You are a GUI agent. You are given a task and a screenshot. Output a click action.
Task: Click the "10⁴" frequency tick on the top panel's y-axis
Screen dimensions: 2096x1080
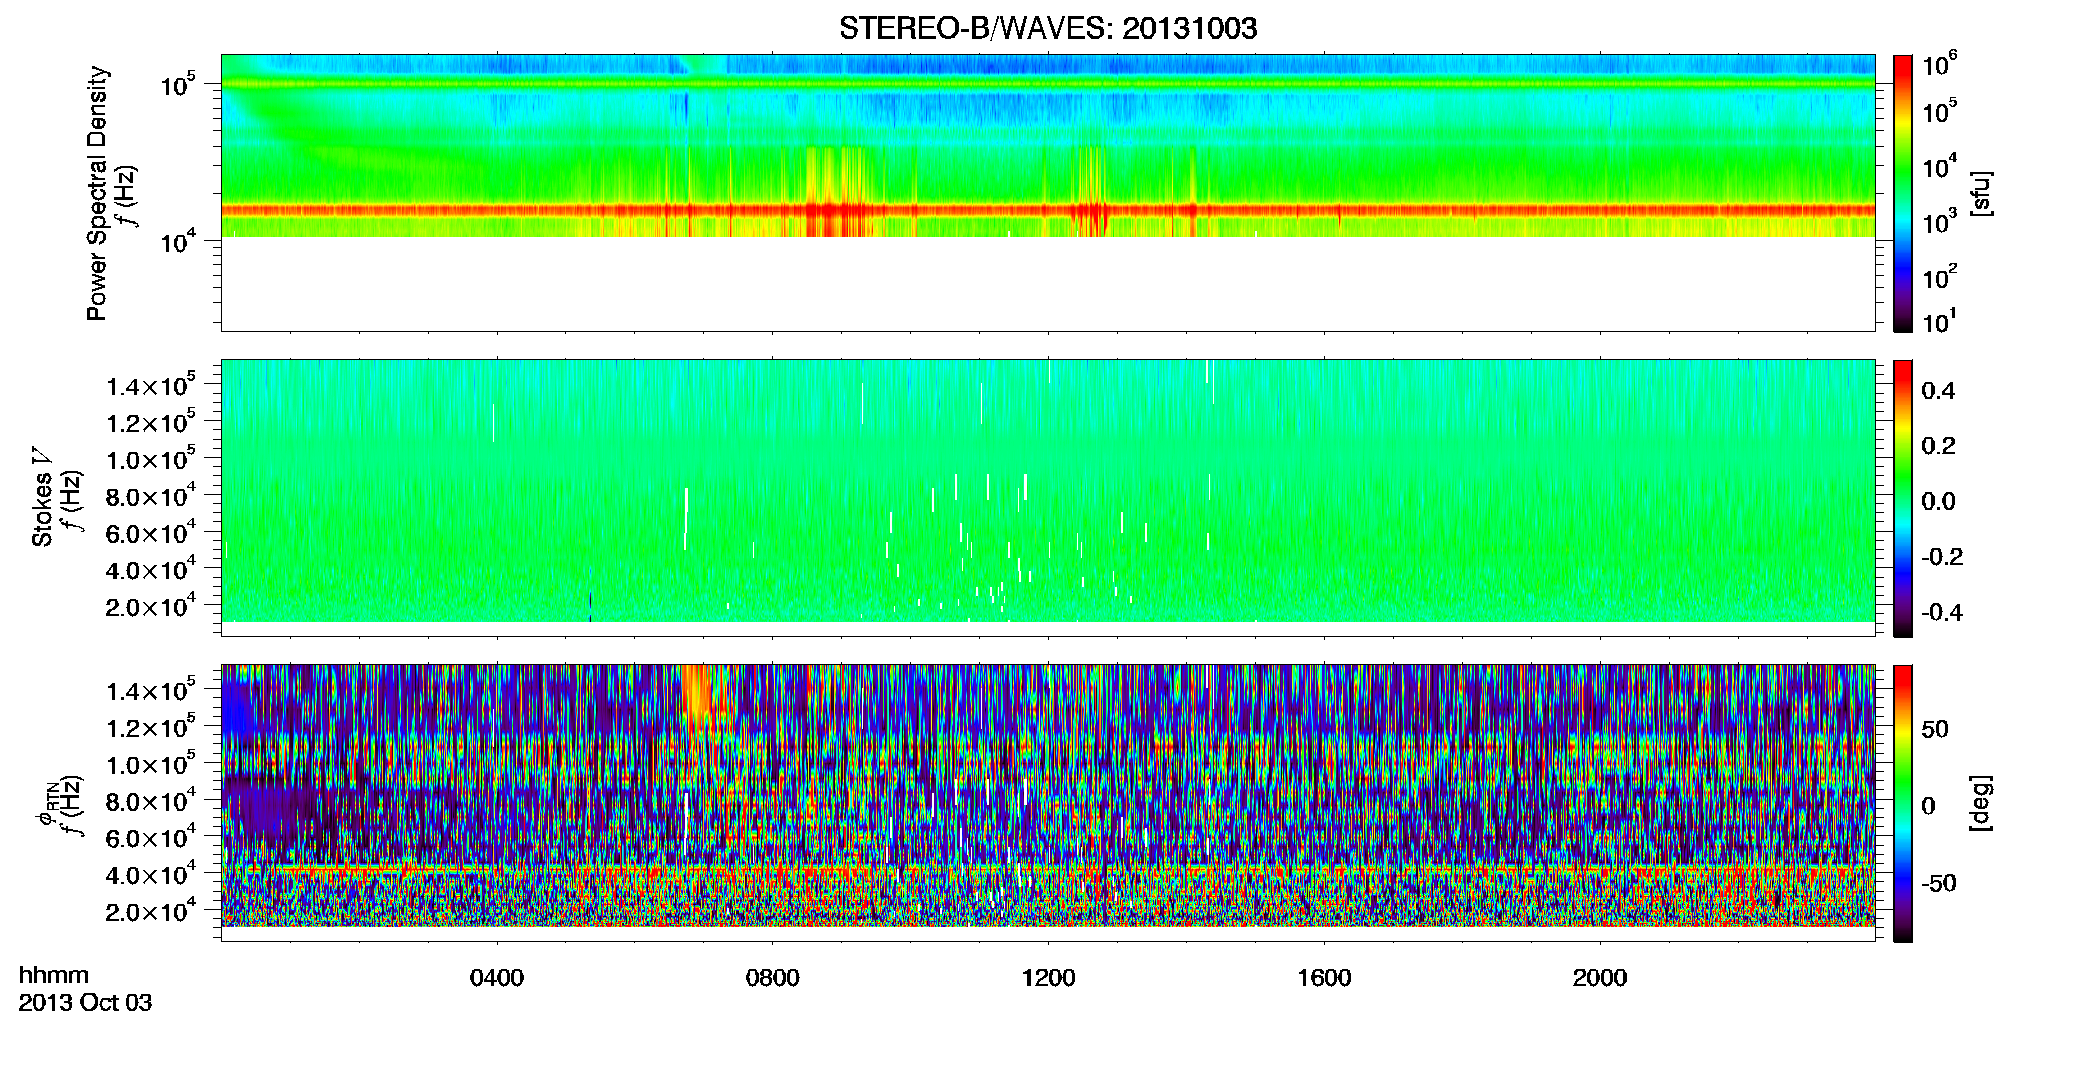point(178,242)
